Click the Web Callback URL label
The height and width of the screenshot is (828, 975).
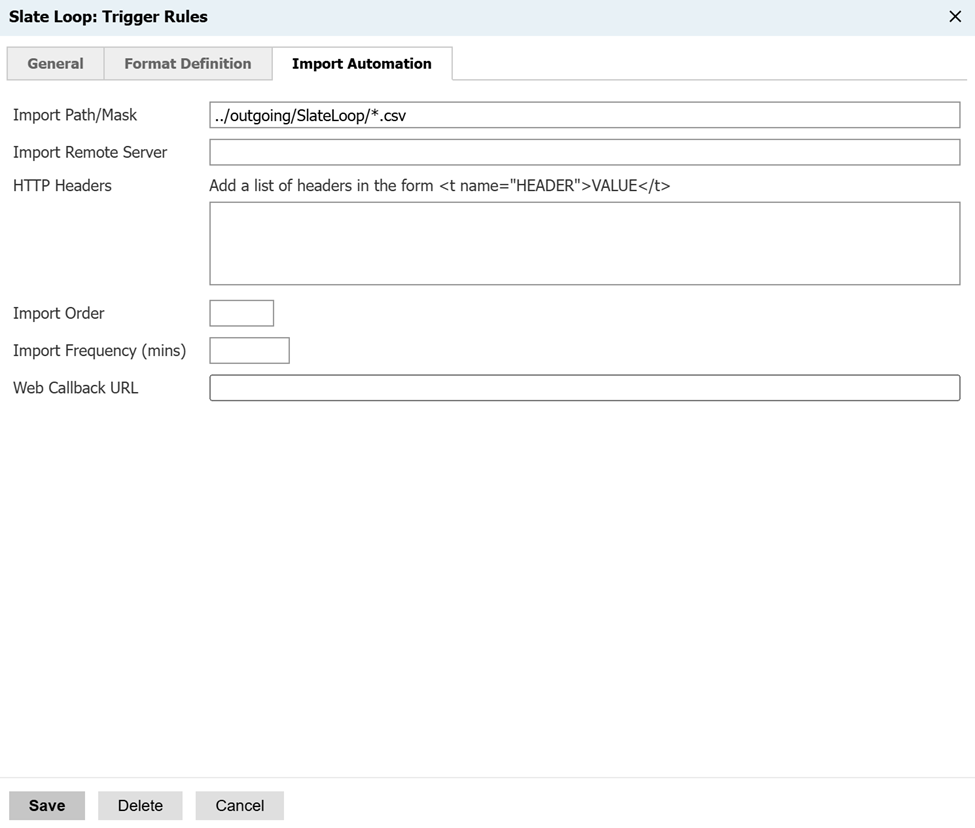[x=75, y=388]
